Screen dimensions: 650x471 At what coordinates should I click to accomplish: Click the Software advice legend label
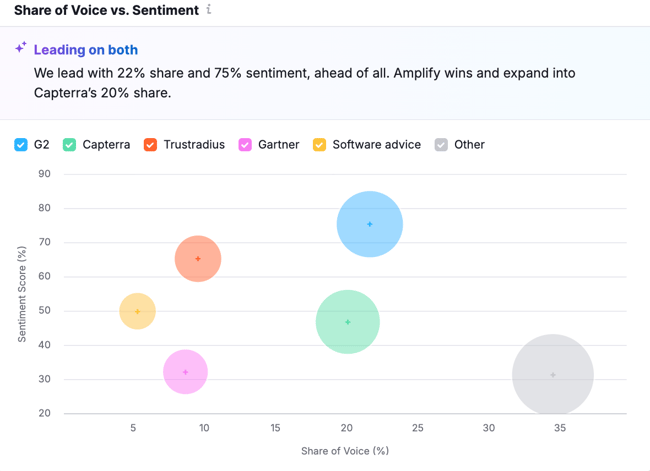pyautogui.click(x=376, y=145)
